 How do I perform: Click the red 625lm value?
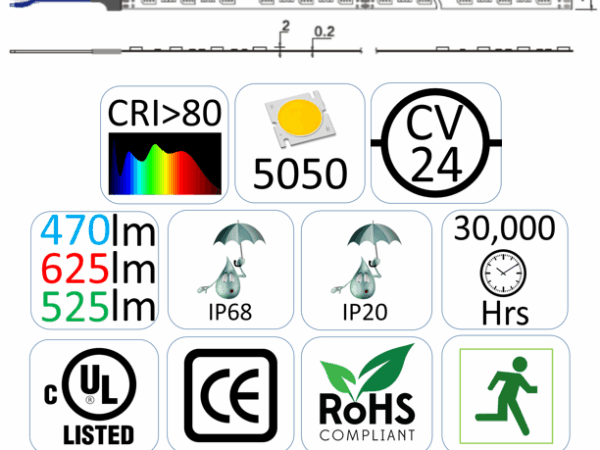point(95,270)
